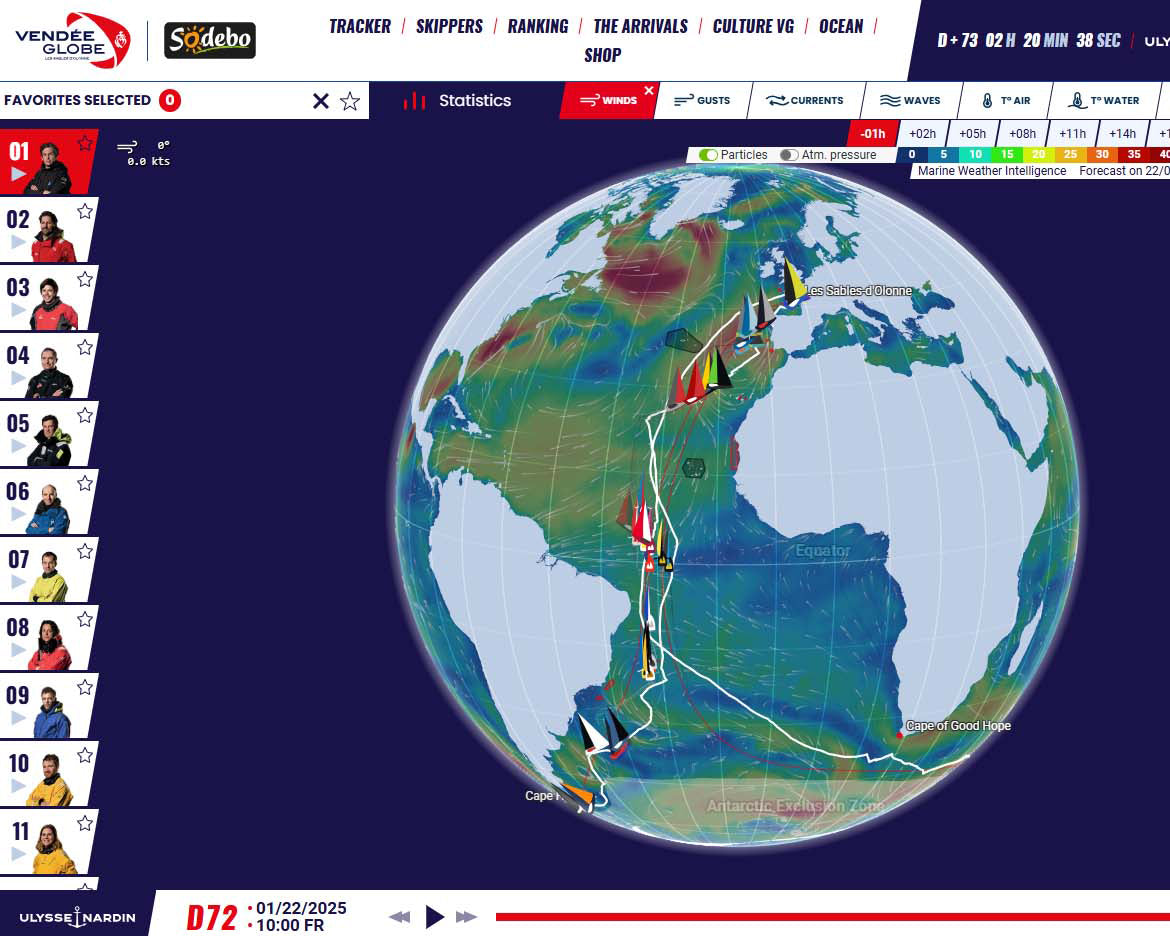The width and height of the screenshot is (1170, 936).
Task: Click the favorites star filter icon
Action: coord(350,101)
